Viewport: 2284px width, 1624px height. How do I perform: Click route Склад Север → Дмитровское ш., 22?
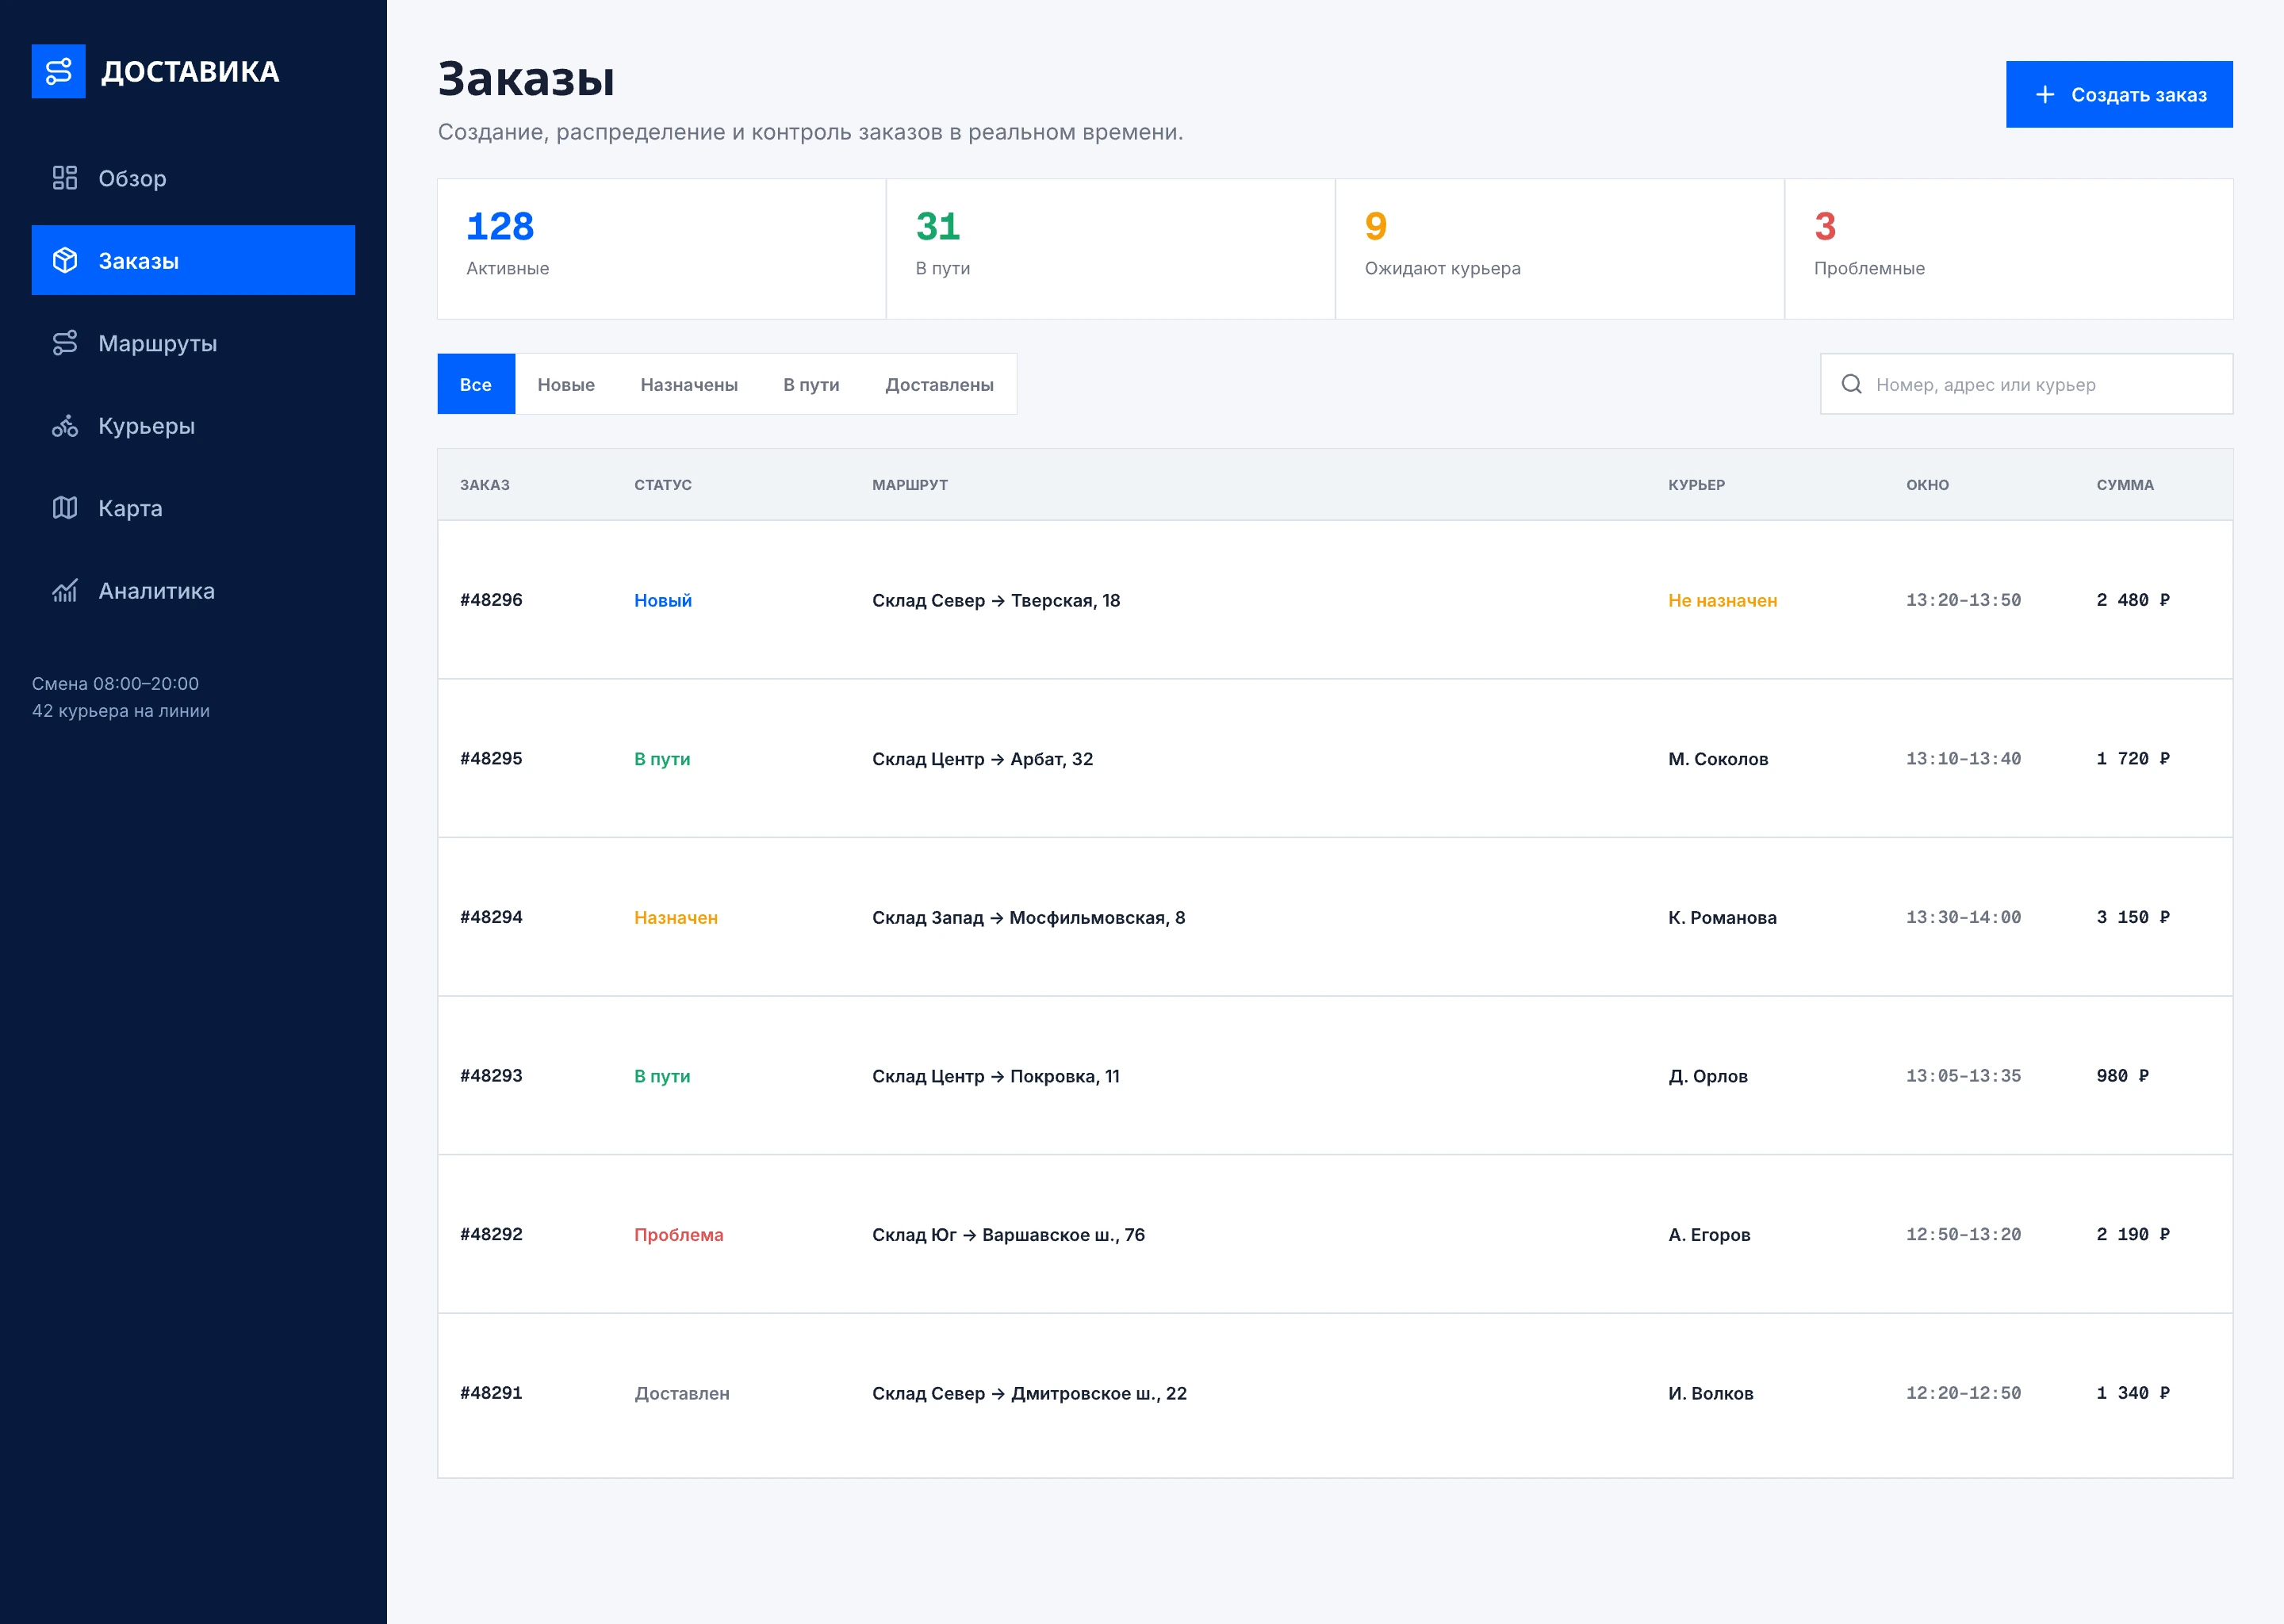point(1029,1393)
